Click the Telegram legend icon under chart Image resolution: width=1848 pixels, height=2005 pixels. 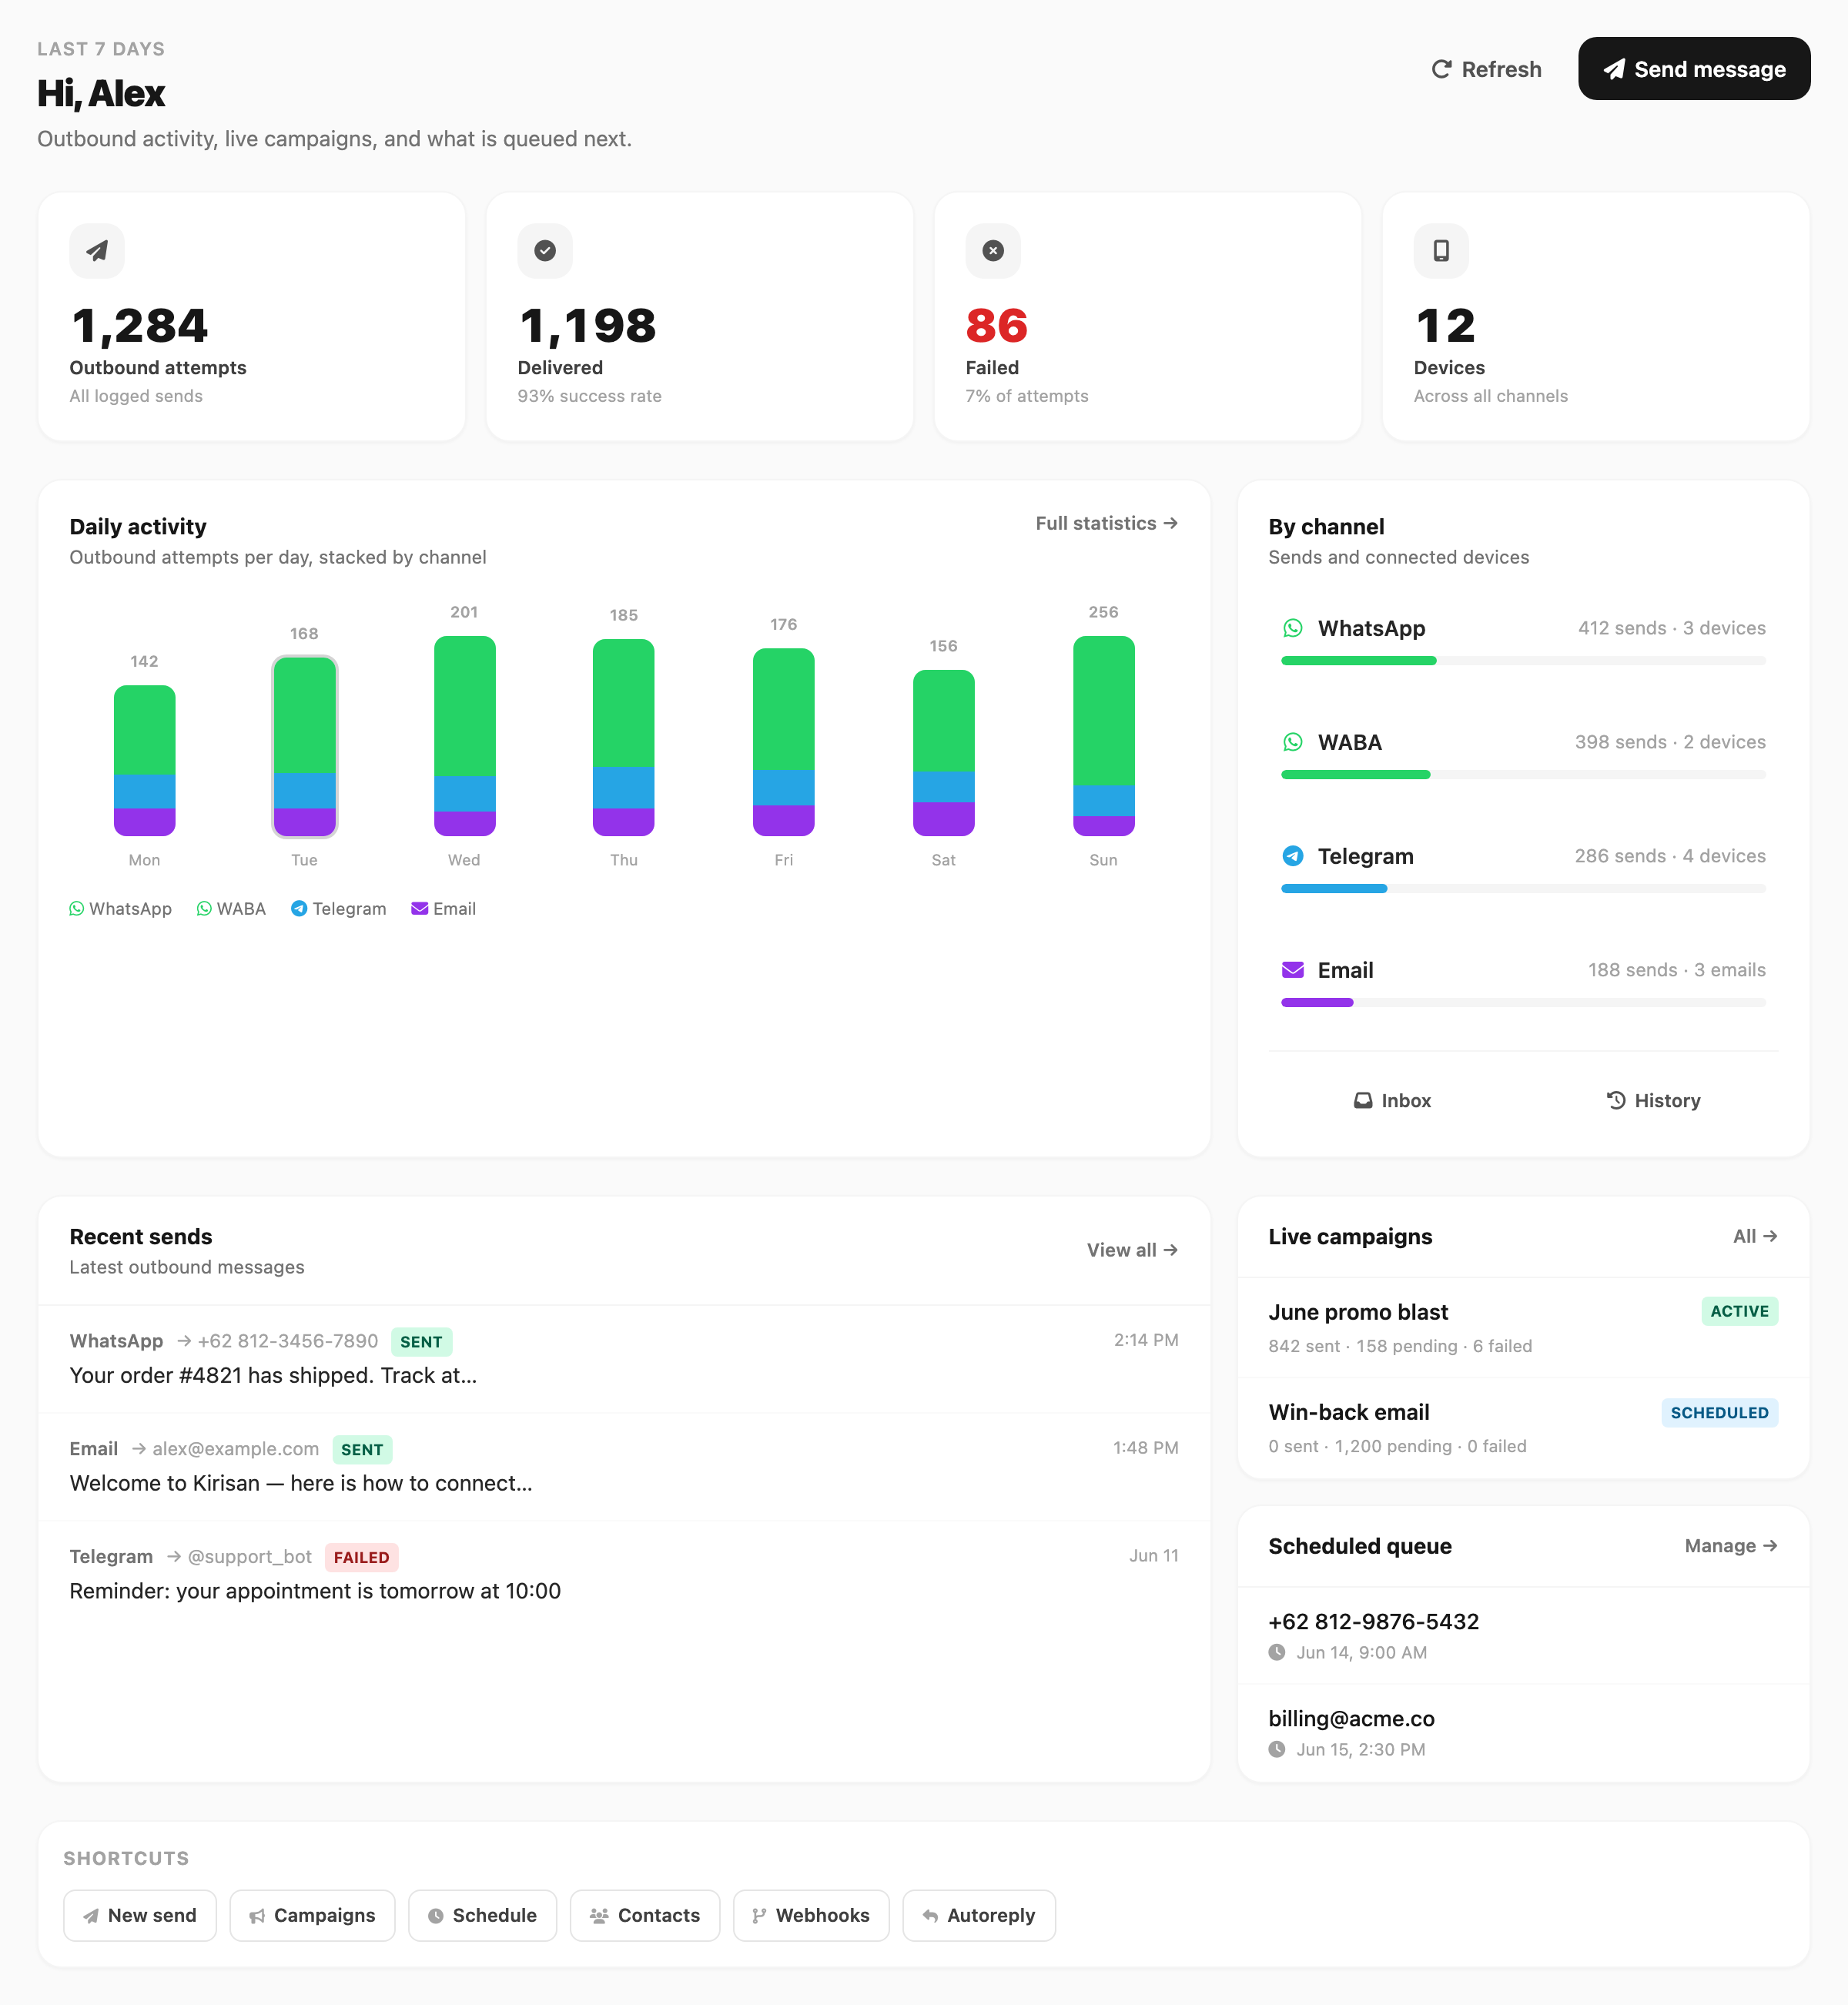pos(299,908)
